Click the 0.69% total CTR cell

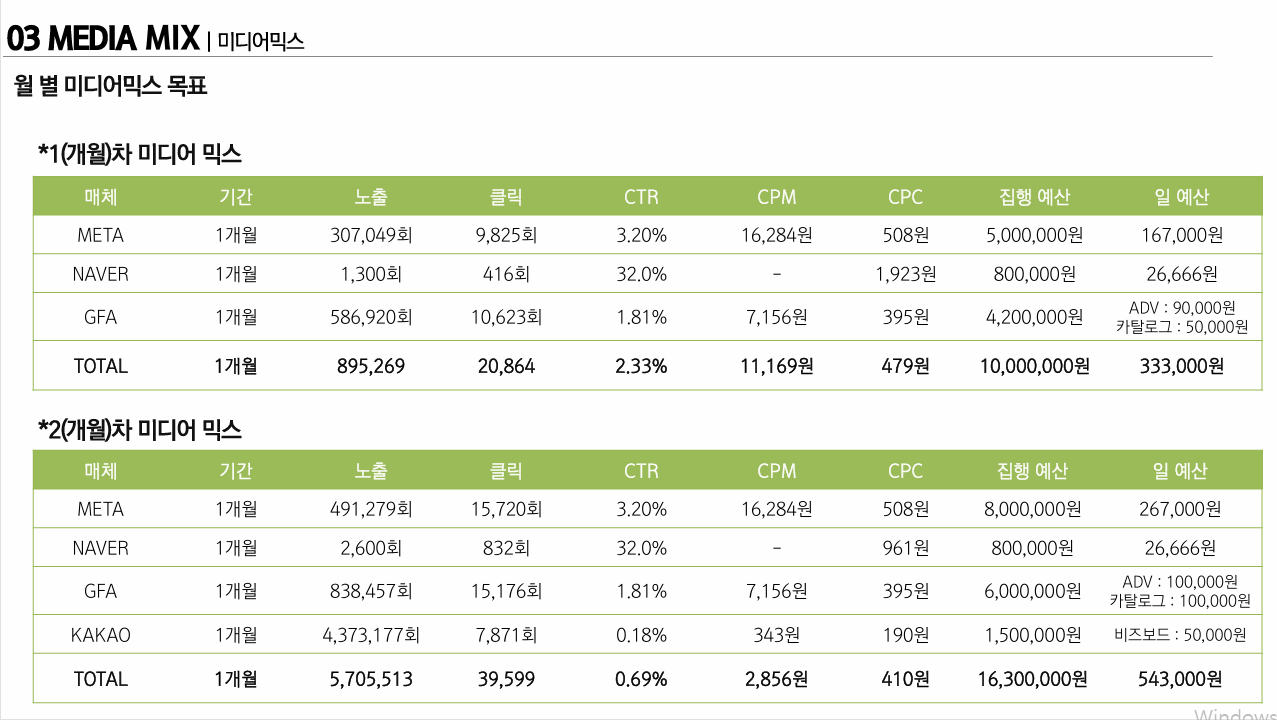pos(641,679)
